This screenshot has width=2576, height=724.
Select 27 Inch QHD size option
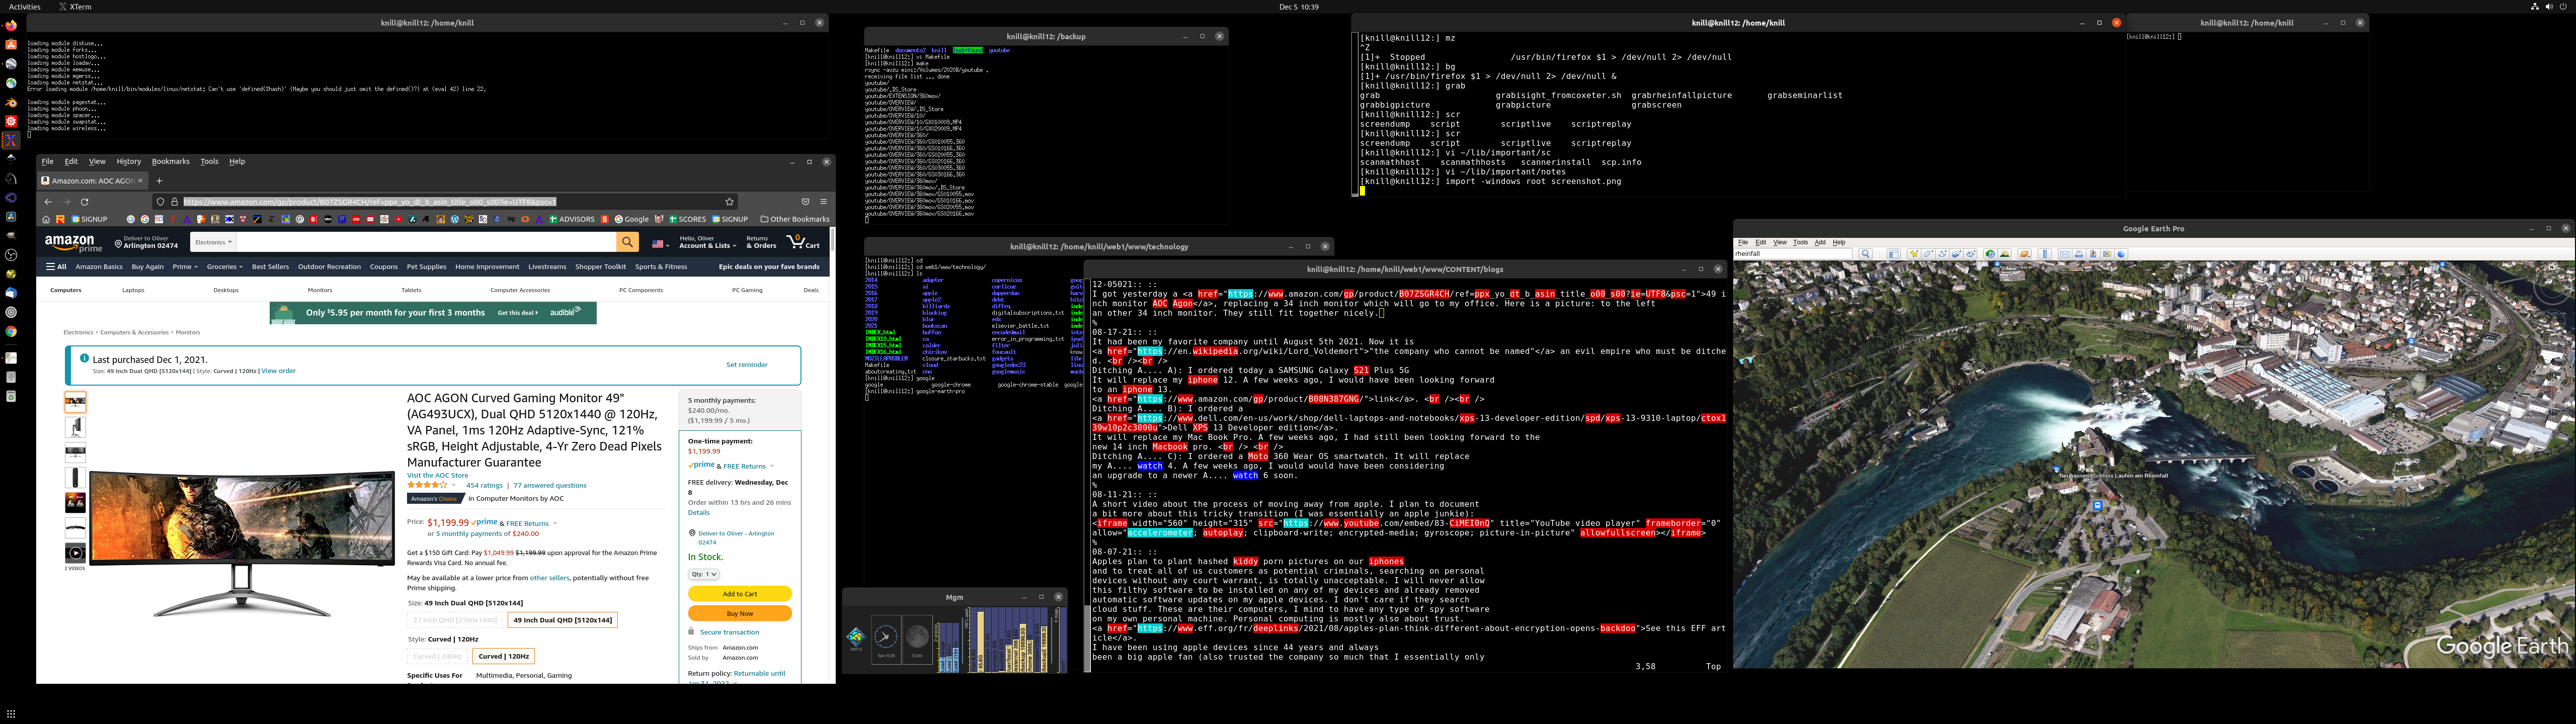click(455, 620)
